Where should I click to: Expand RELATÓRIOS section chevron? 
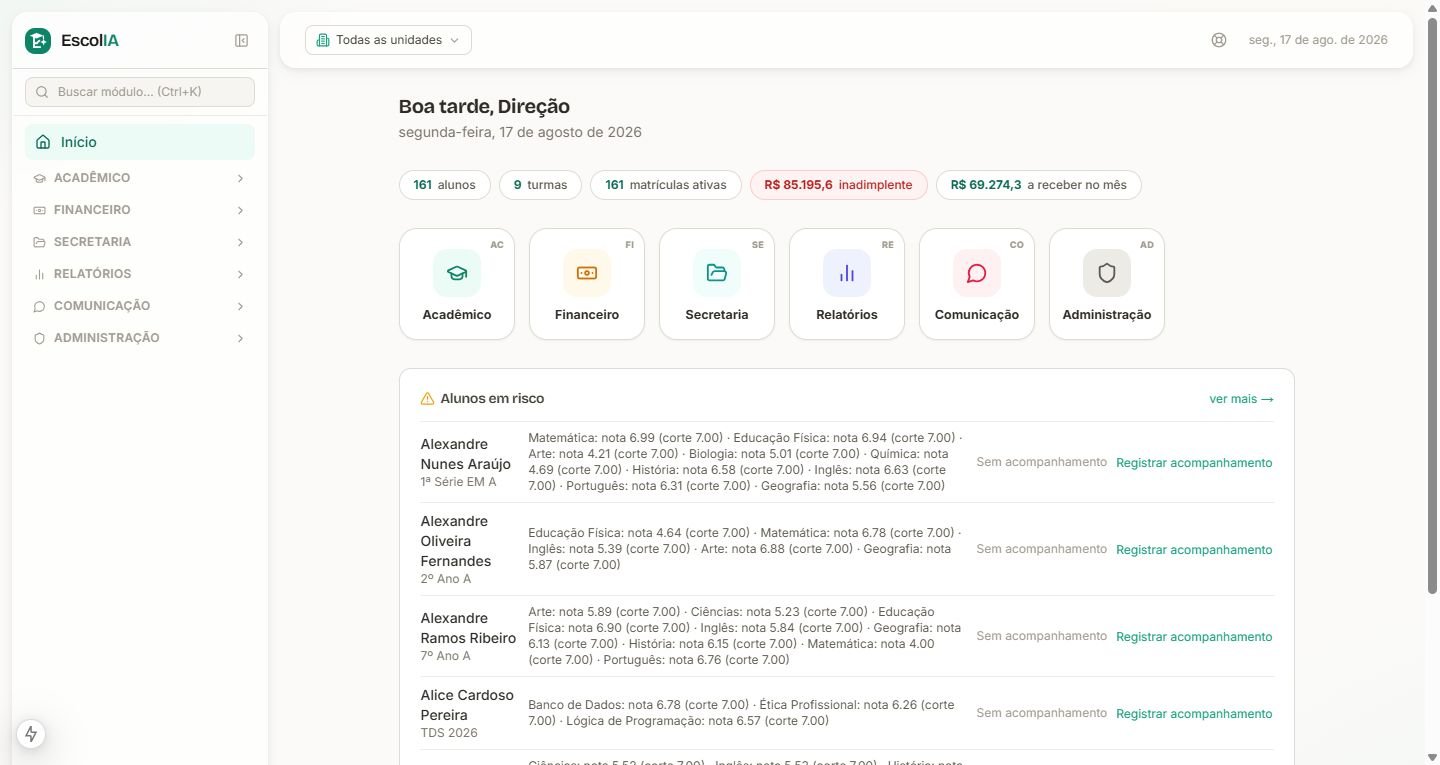tap(240, 274)
